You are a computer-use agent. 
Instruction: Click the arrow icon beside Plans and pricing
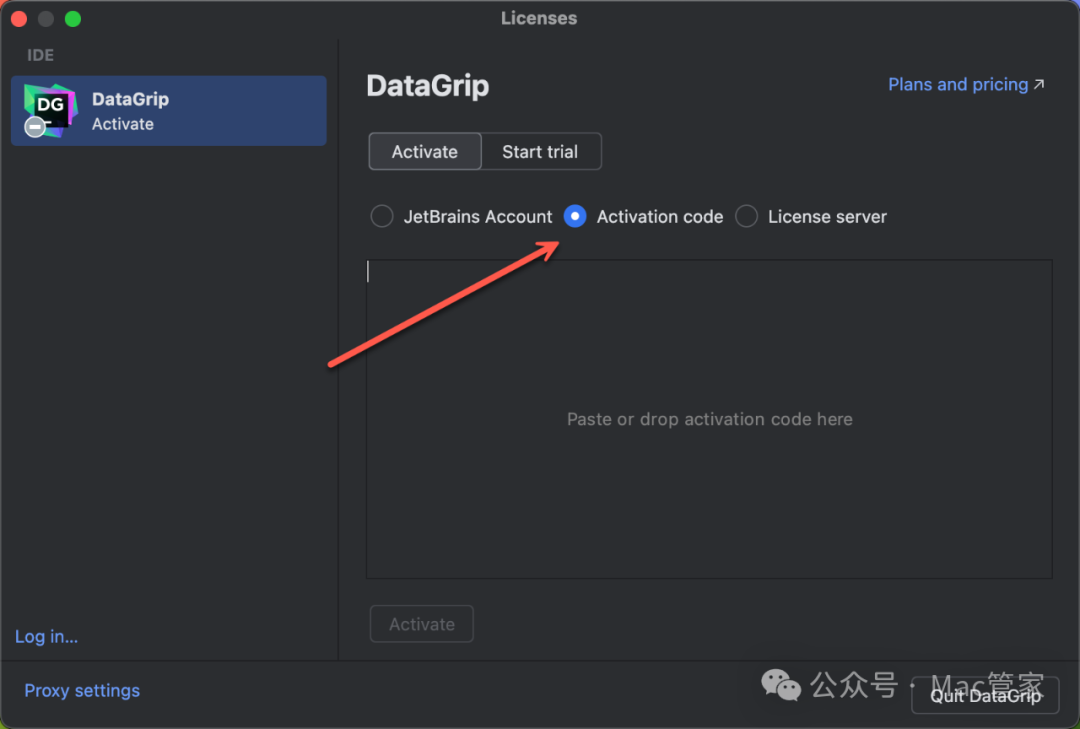pos(1039,85)
